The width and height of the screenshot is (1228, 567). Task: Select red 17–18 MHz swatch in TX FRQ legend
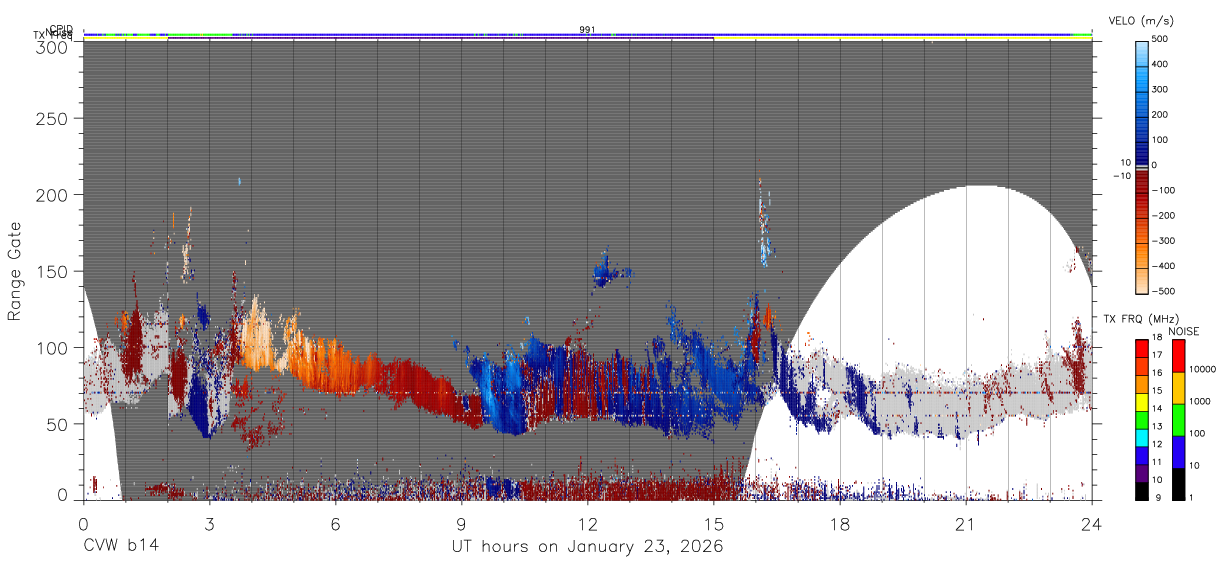click(1141, 349)
